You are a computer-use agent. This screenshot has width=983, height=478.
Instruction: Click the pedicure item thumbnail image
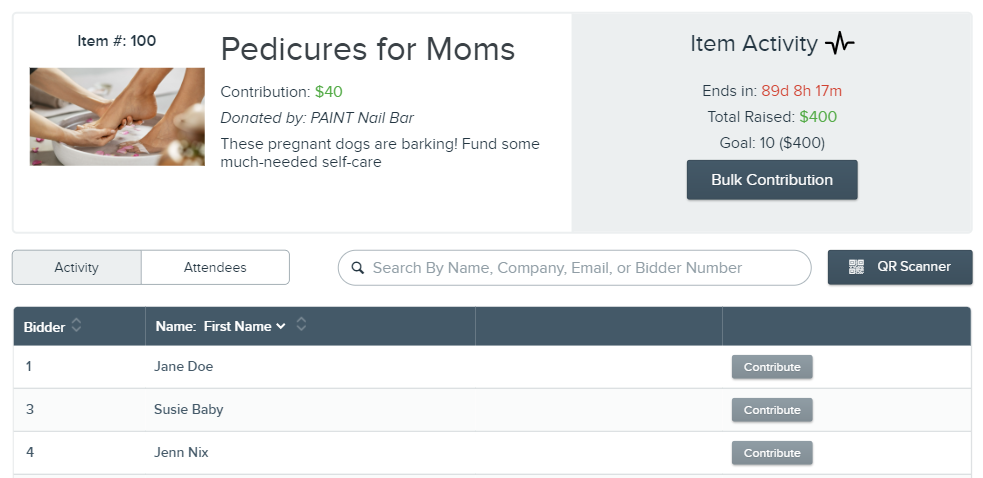click(x=117, y=117)
